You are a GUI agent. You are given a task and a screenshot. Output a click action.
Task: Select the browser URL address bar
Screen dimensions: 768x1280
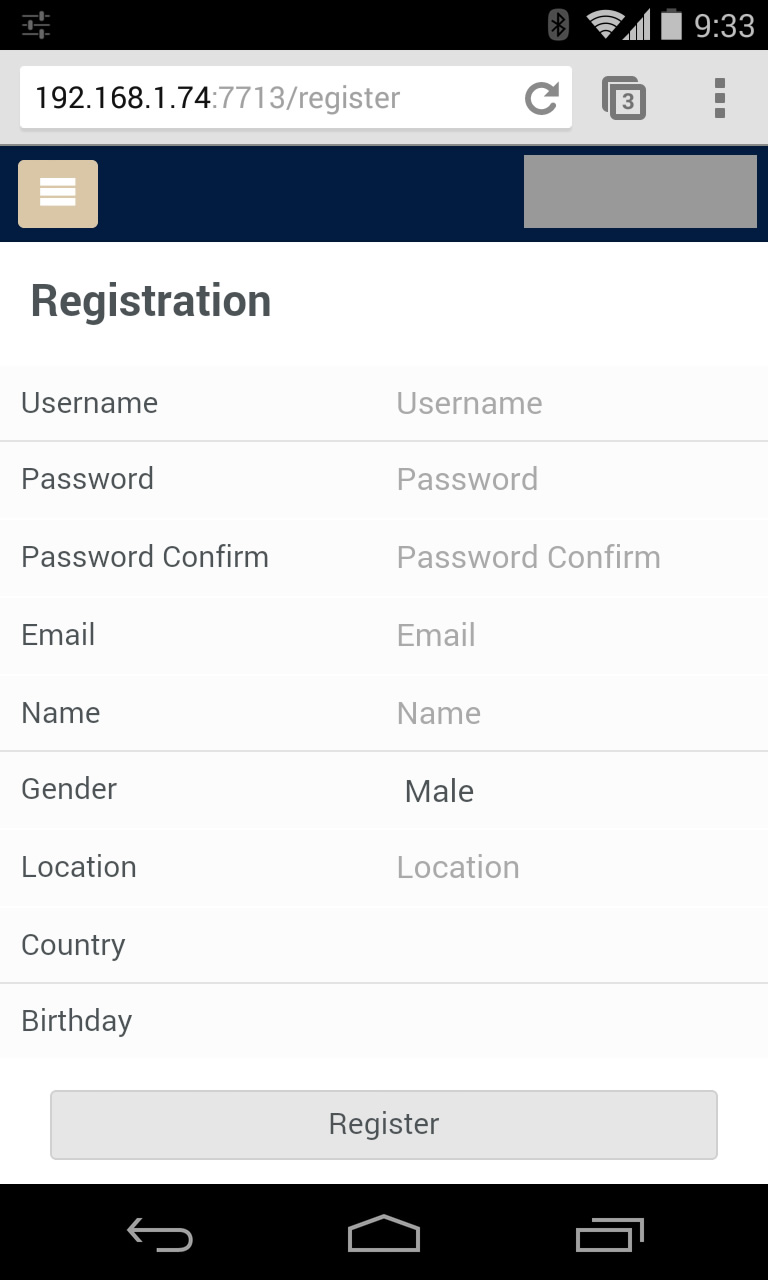pos(270,98)
